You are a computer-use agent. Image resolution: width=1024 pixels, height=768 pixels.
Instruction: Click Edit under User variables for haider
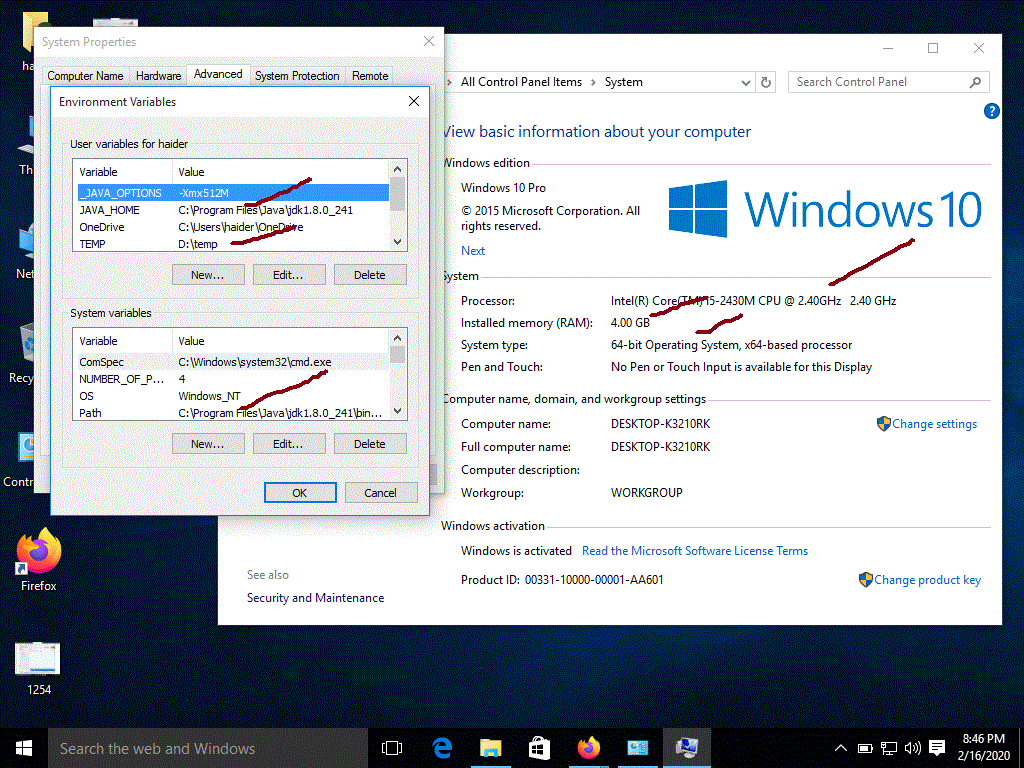pyautogui.click(x=289, y=275)
